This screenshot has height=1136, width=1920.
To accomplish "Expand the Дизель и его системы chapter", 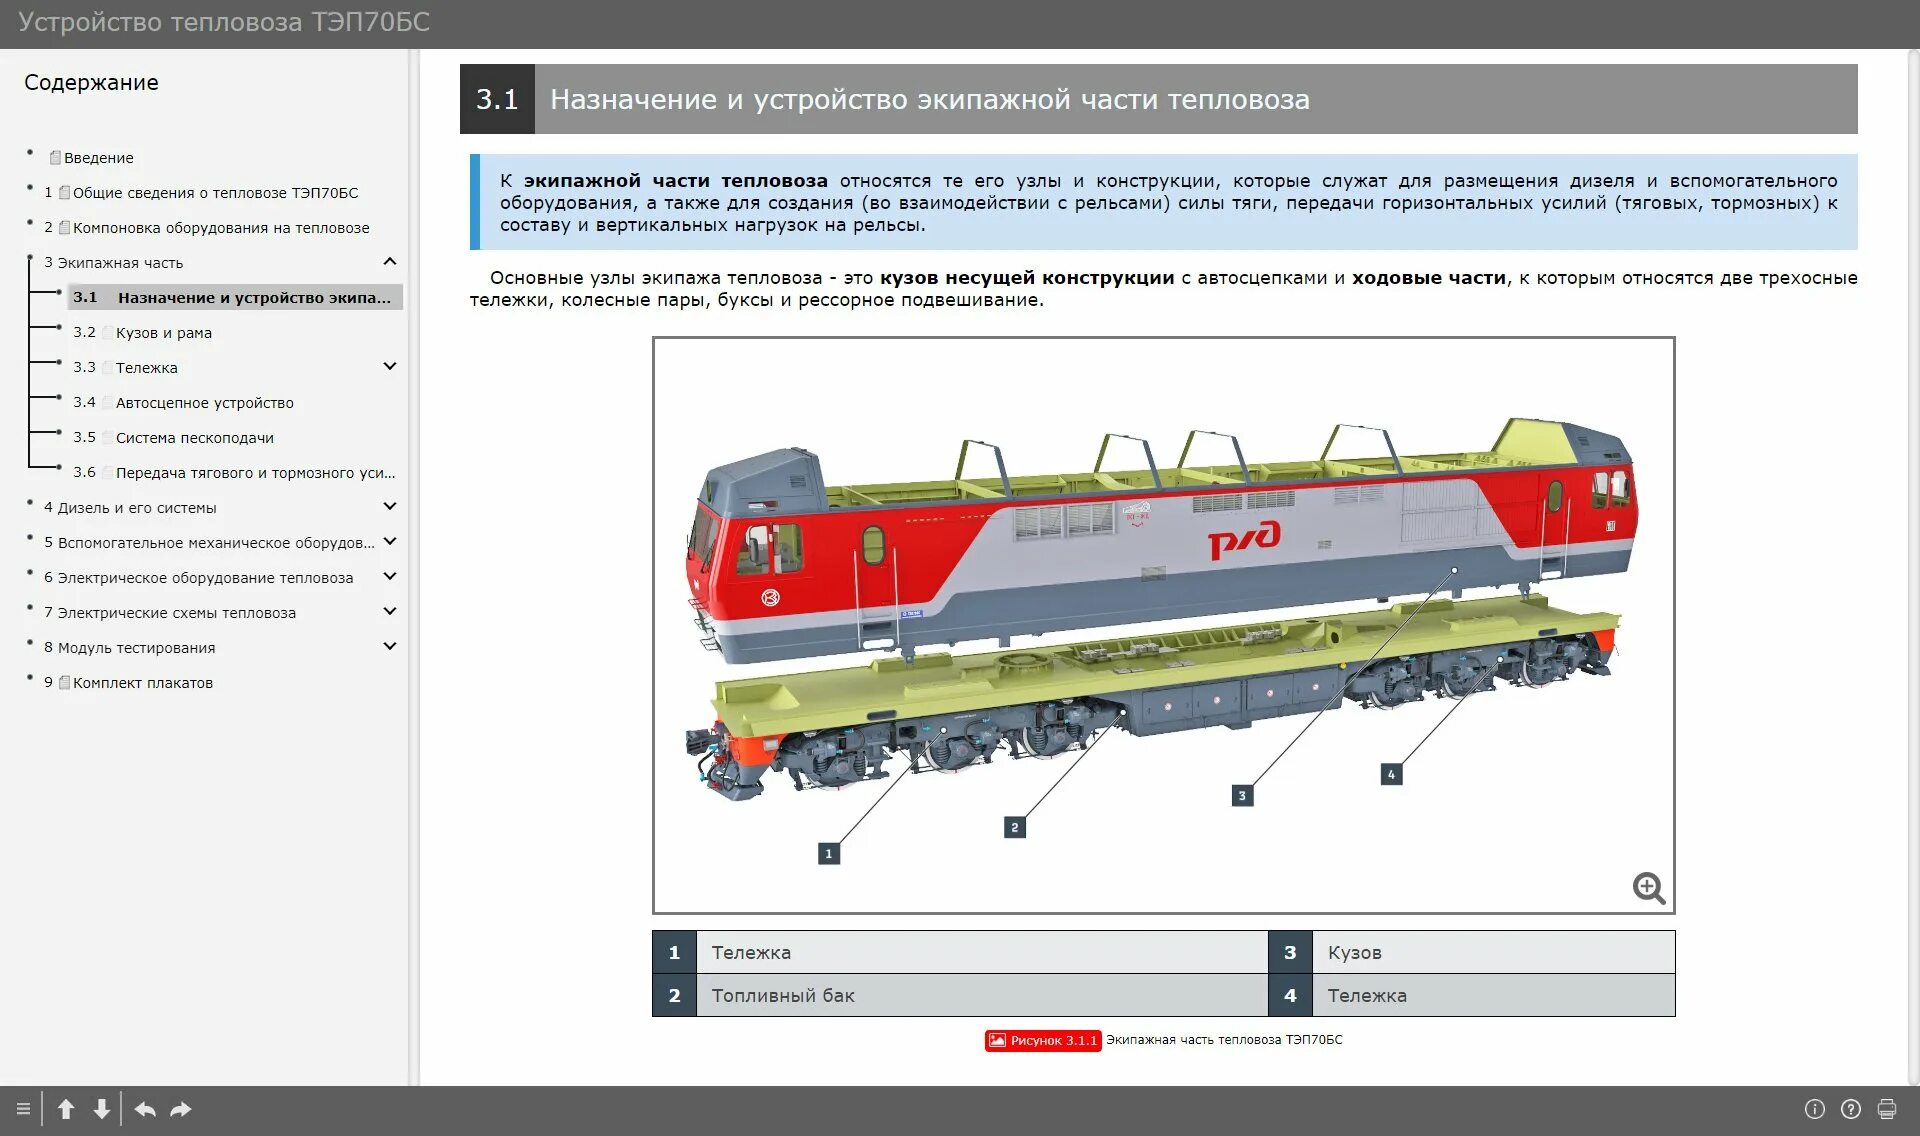I will point(390,507).
